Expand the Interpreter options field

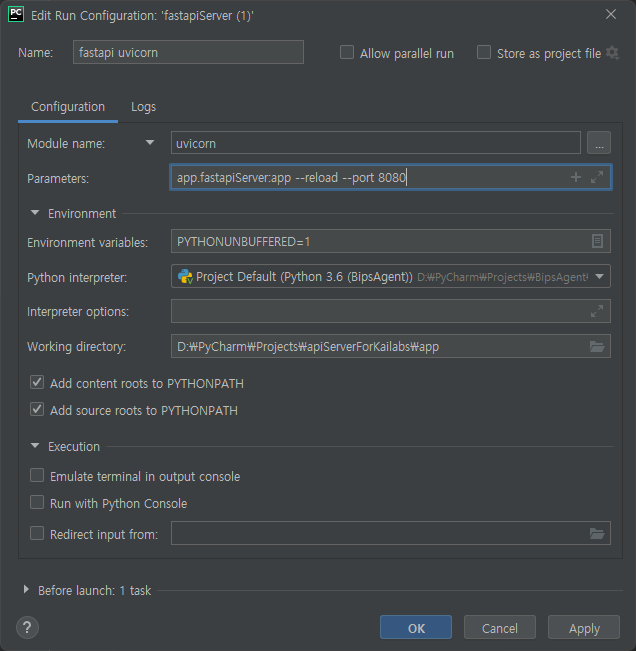click(x=597, y=311)
